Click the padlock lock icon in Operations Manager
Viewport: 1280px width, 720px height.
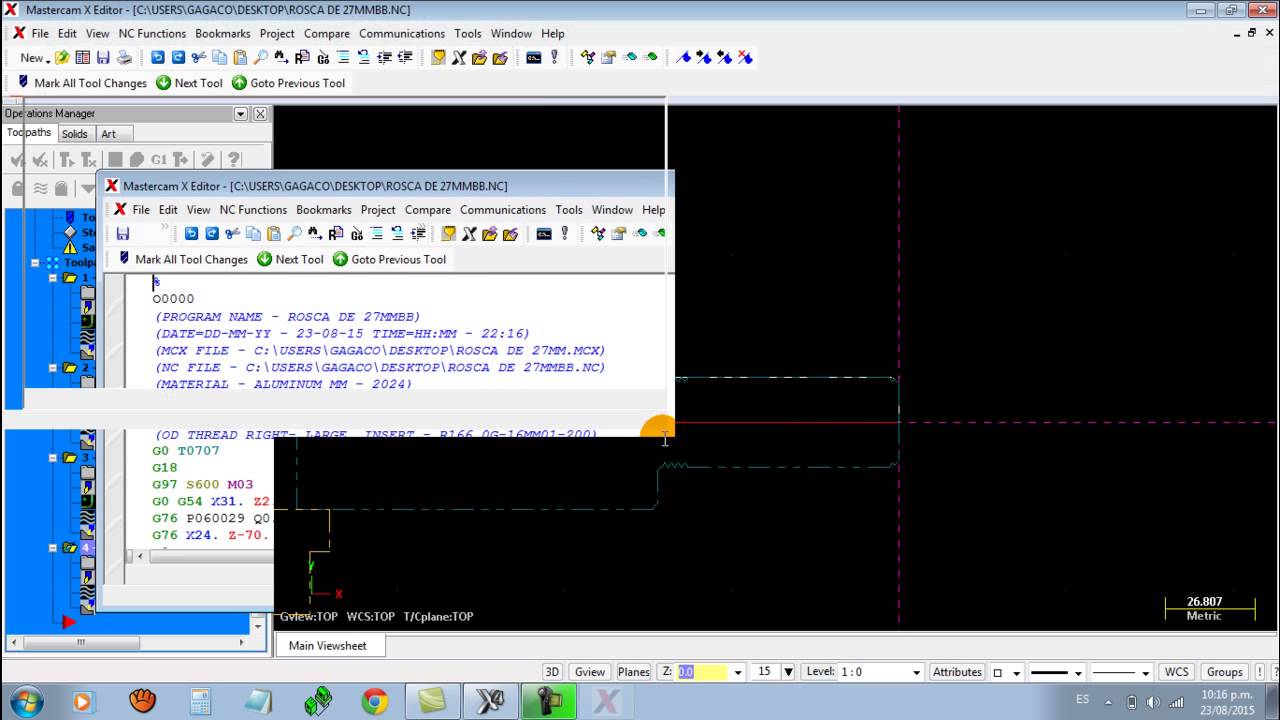pos(17,188)
